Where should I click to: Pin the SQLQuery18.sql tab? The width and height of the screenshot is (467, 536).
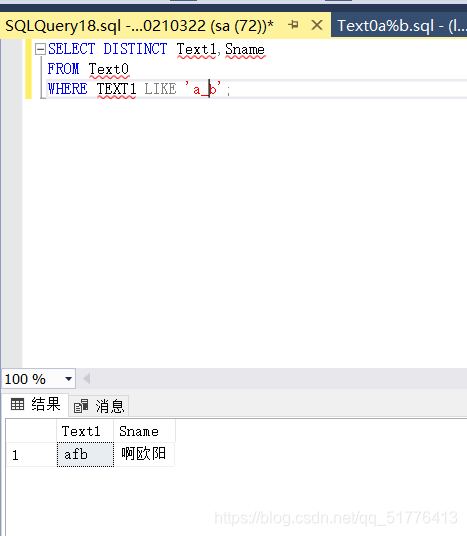point(293,25)
